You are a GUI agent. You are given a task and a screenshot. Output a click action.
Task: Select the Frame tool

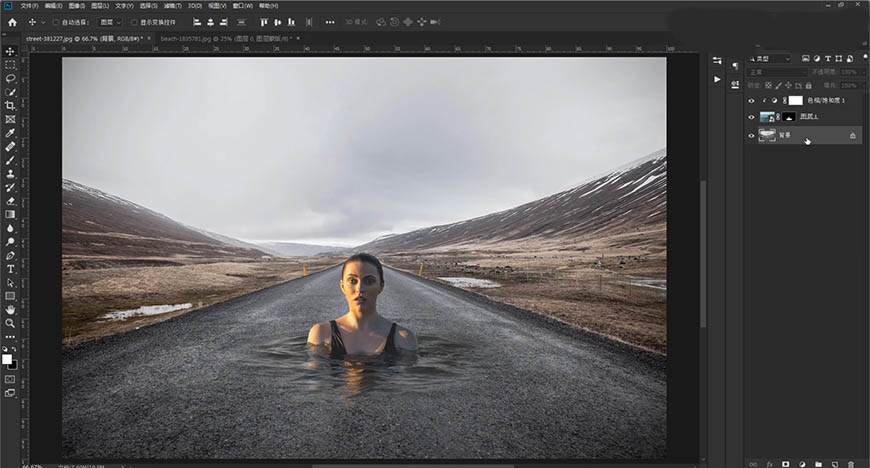point(10,119)
